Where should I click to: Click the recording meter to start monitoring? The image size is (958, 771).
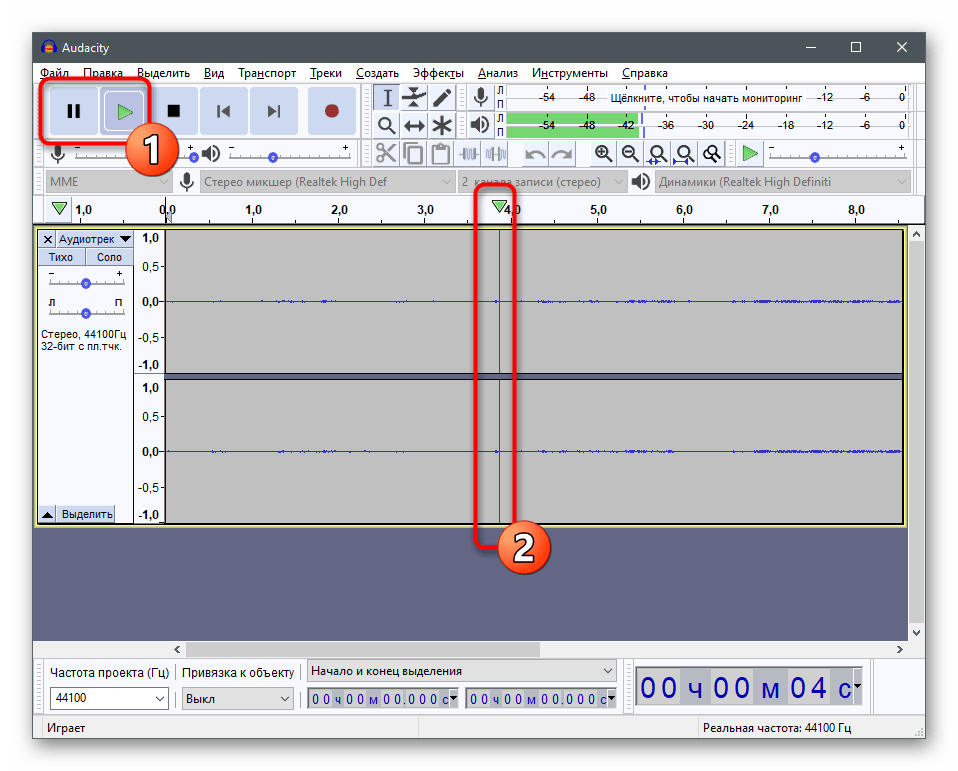pyautogui.click(x=707, y=98)
